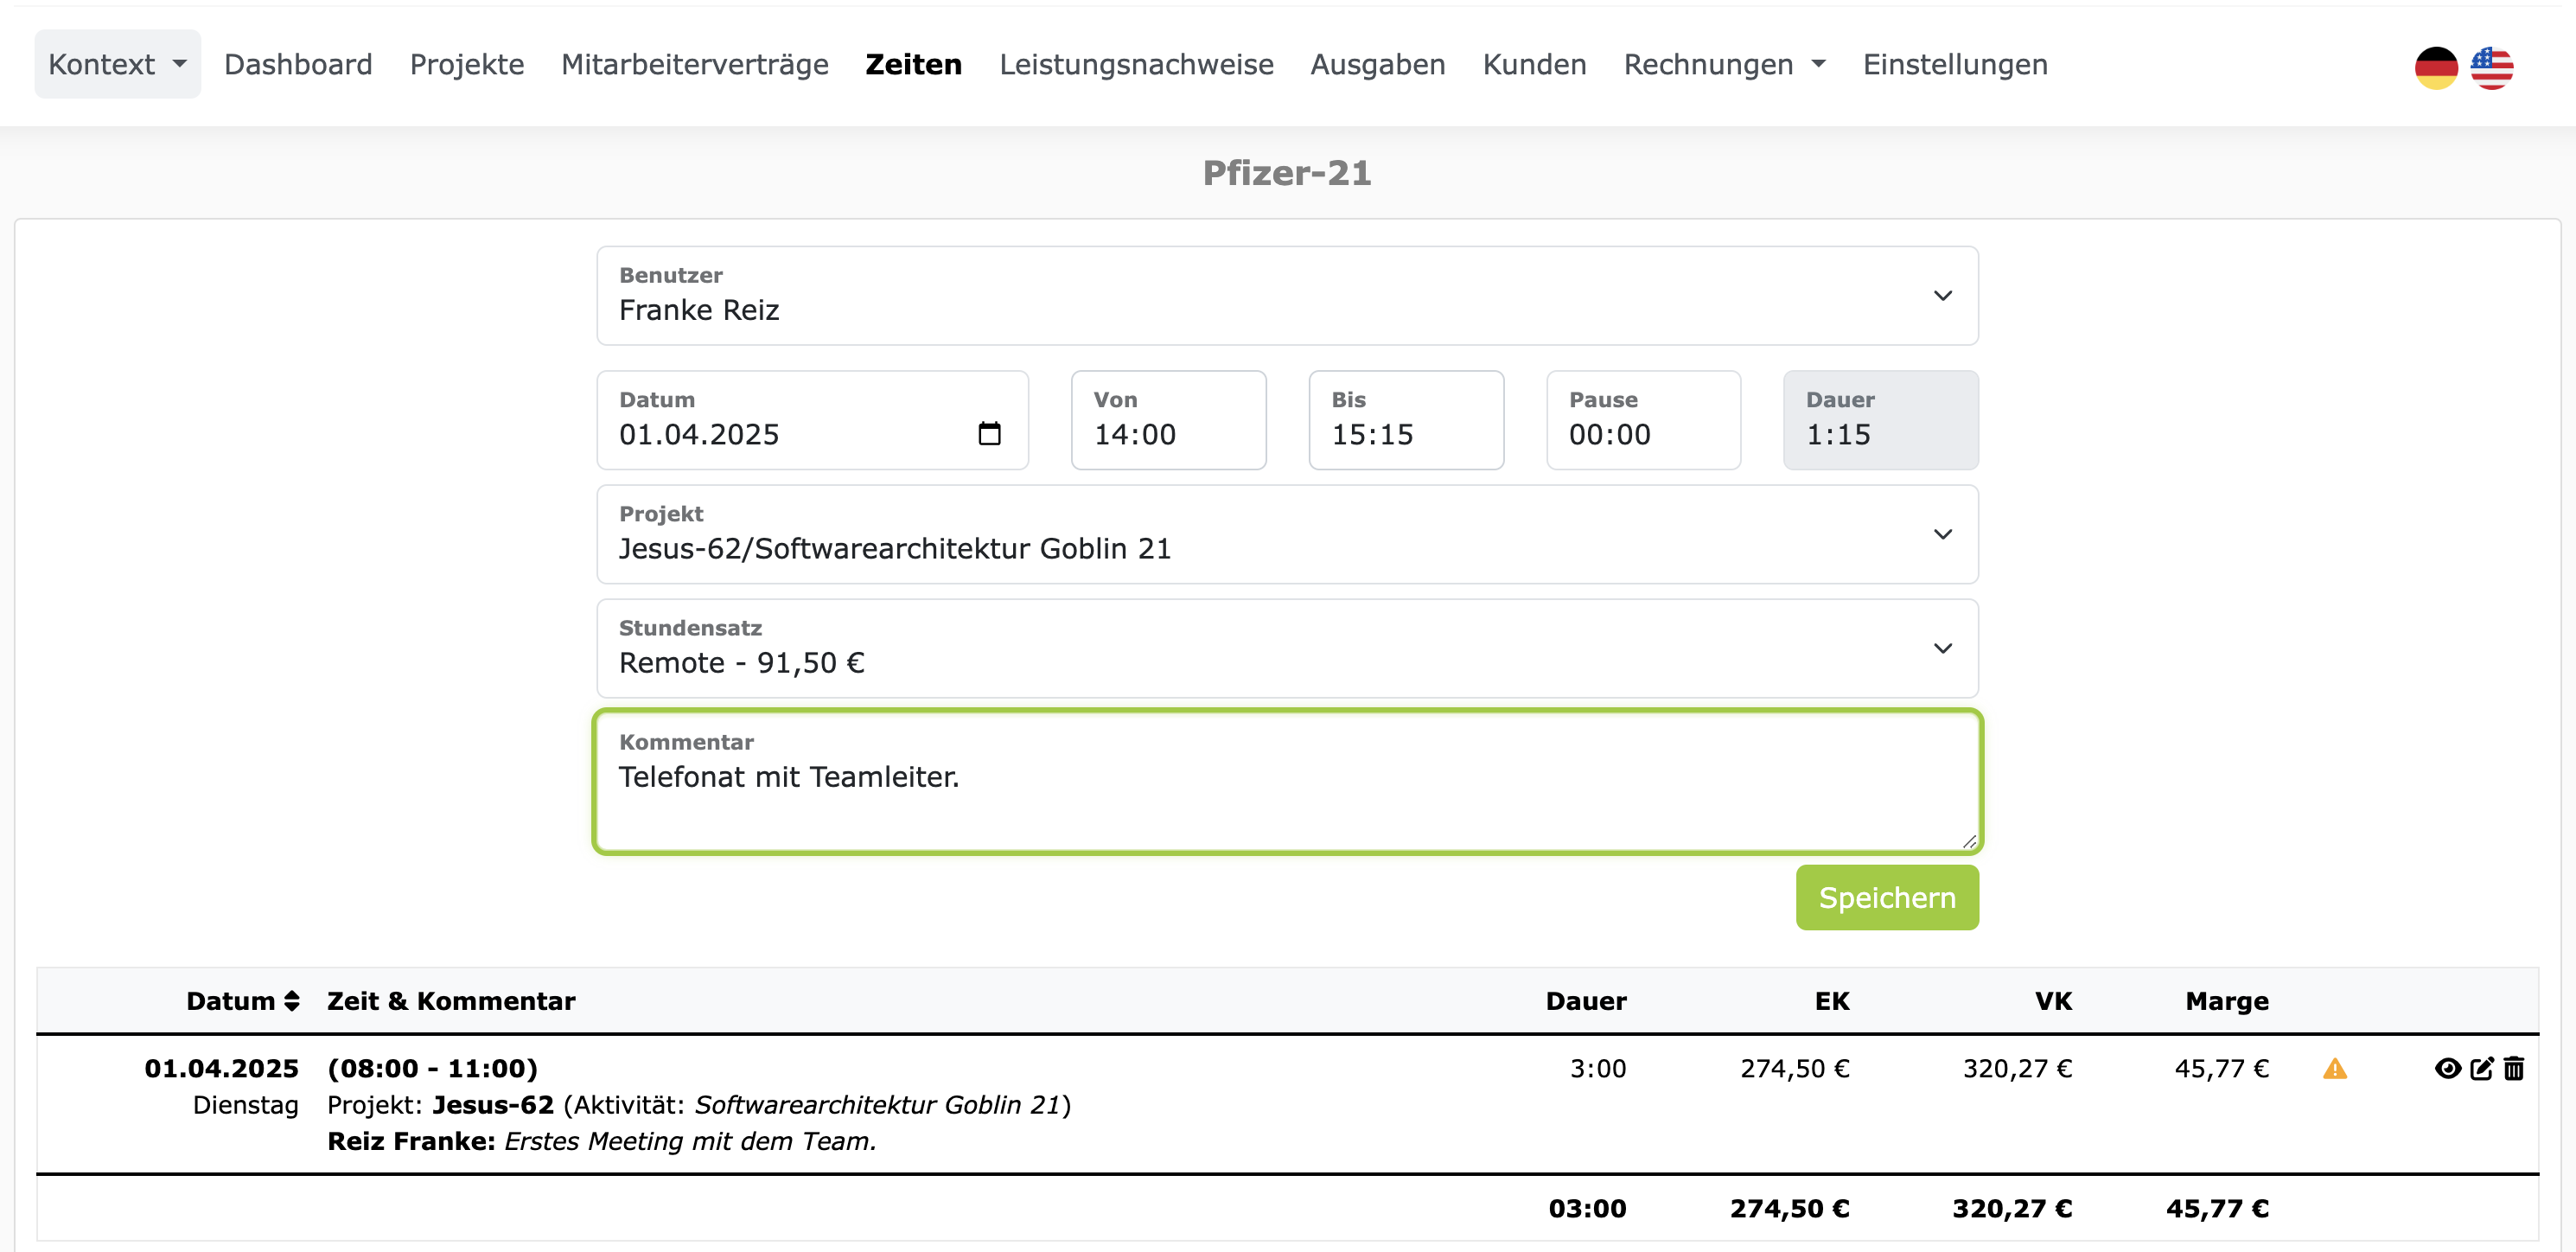Open the Rechnungen menu

pyautogui.click(x=1724, y=64)
